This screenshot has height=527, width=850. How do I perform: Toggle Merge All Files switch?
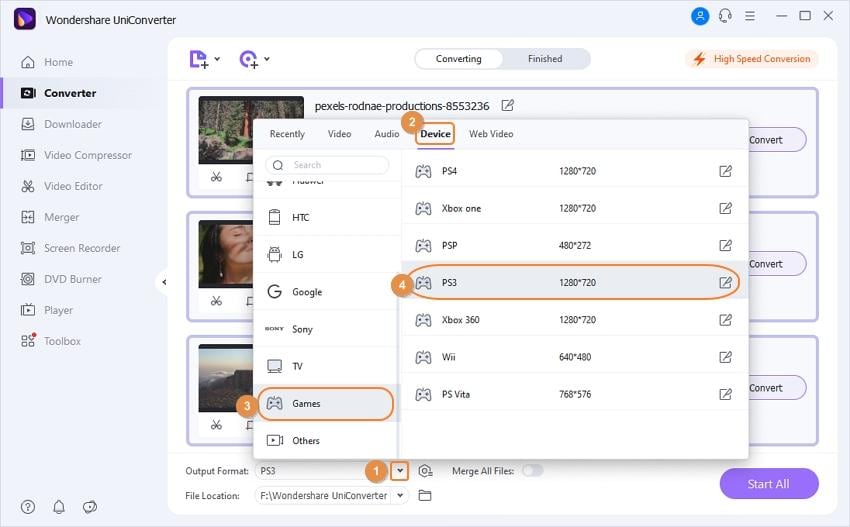pyautogui.click(x=532, y=471)
